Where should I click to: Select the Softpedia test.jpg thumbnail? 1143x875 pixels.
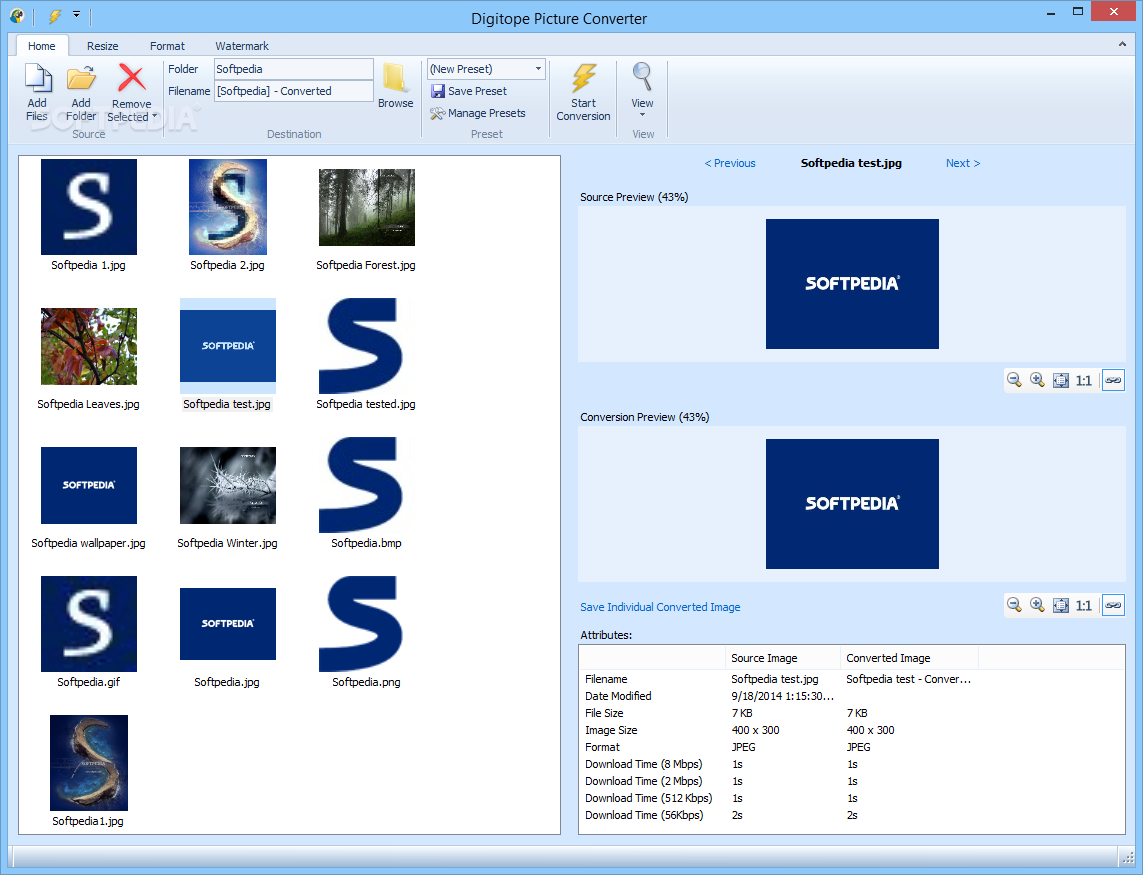tap(227, 346)
